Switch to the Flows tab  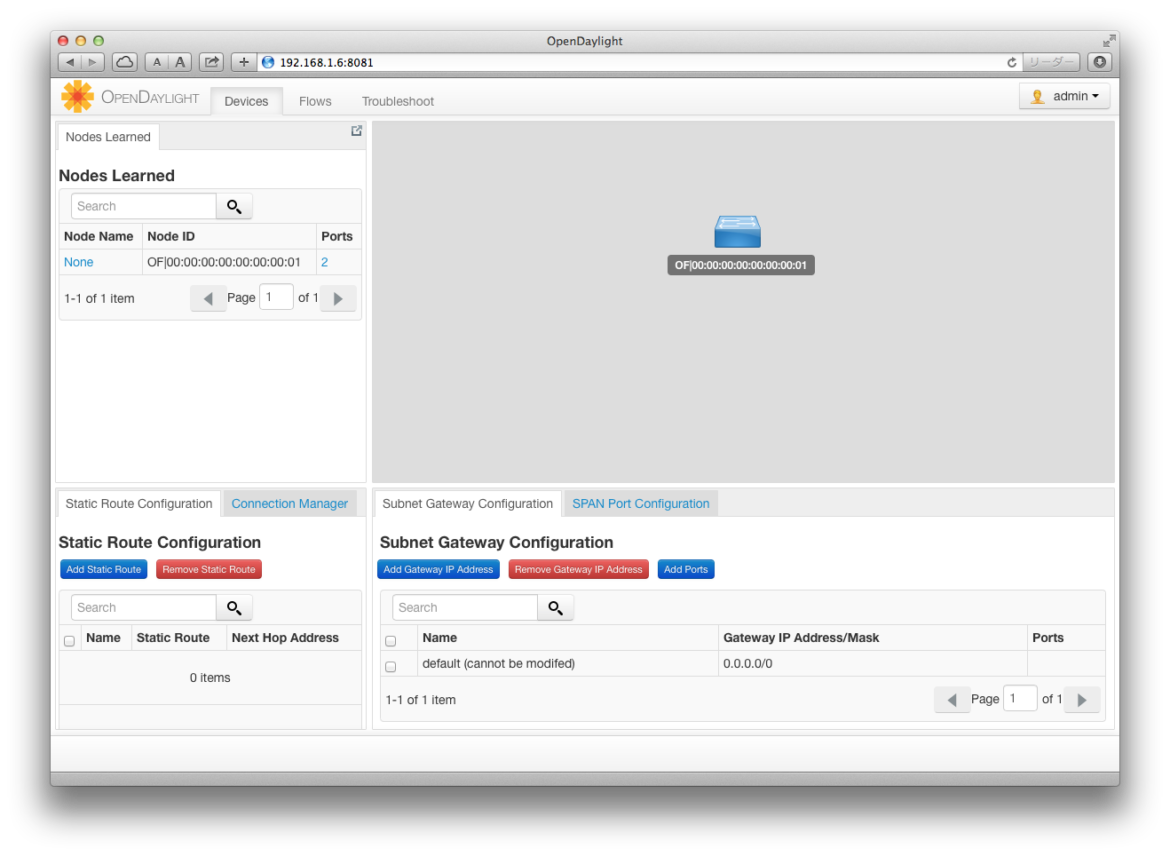click(315, 101)
